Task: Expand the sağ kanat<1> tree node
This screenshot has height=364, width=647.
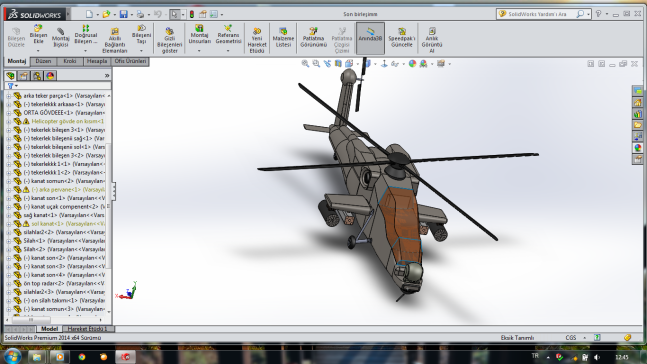Action: [8, 215]
